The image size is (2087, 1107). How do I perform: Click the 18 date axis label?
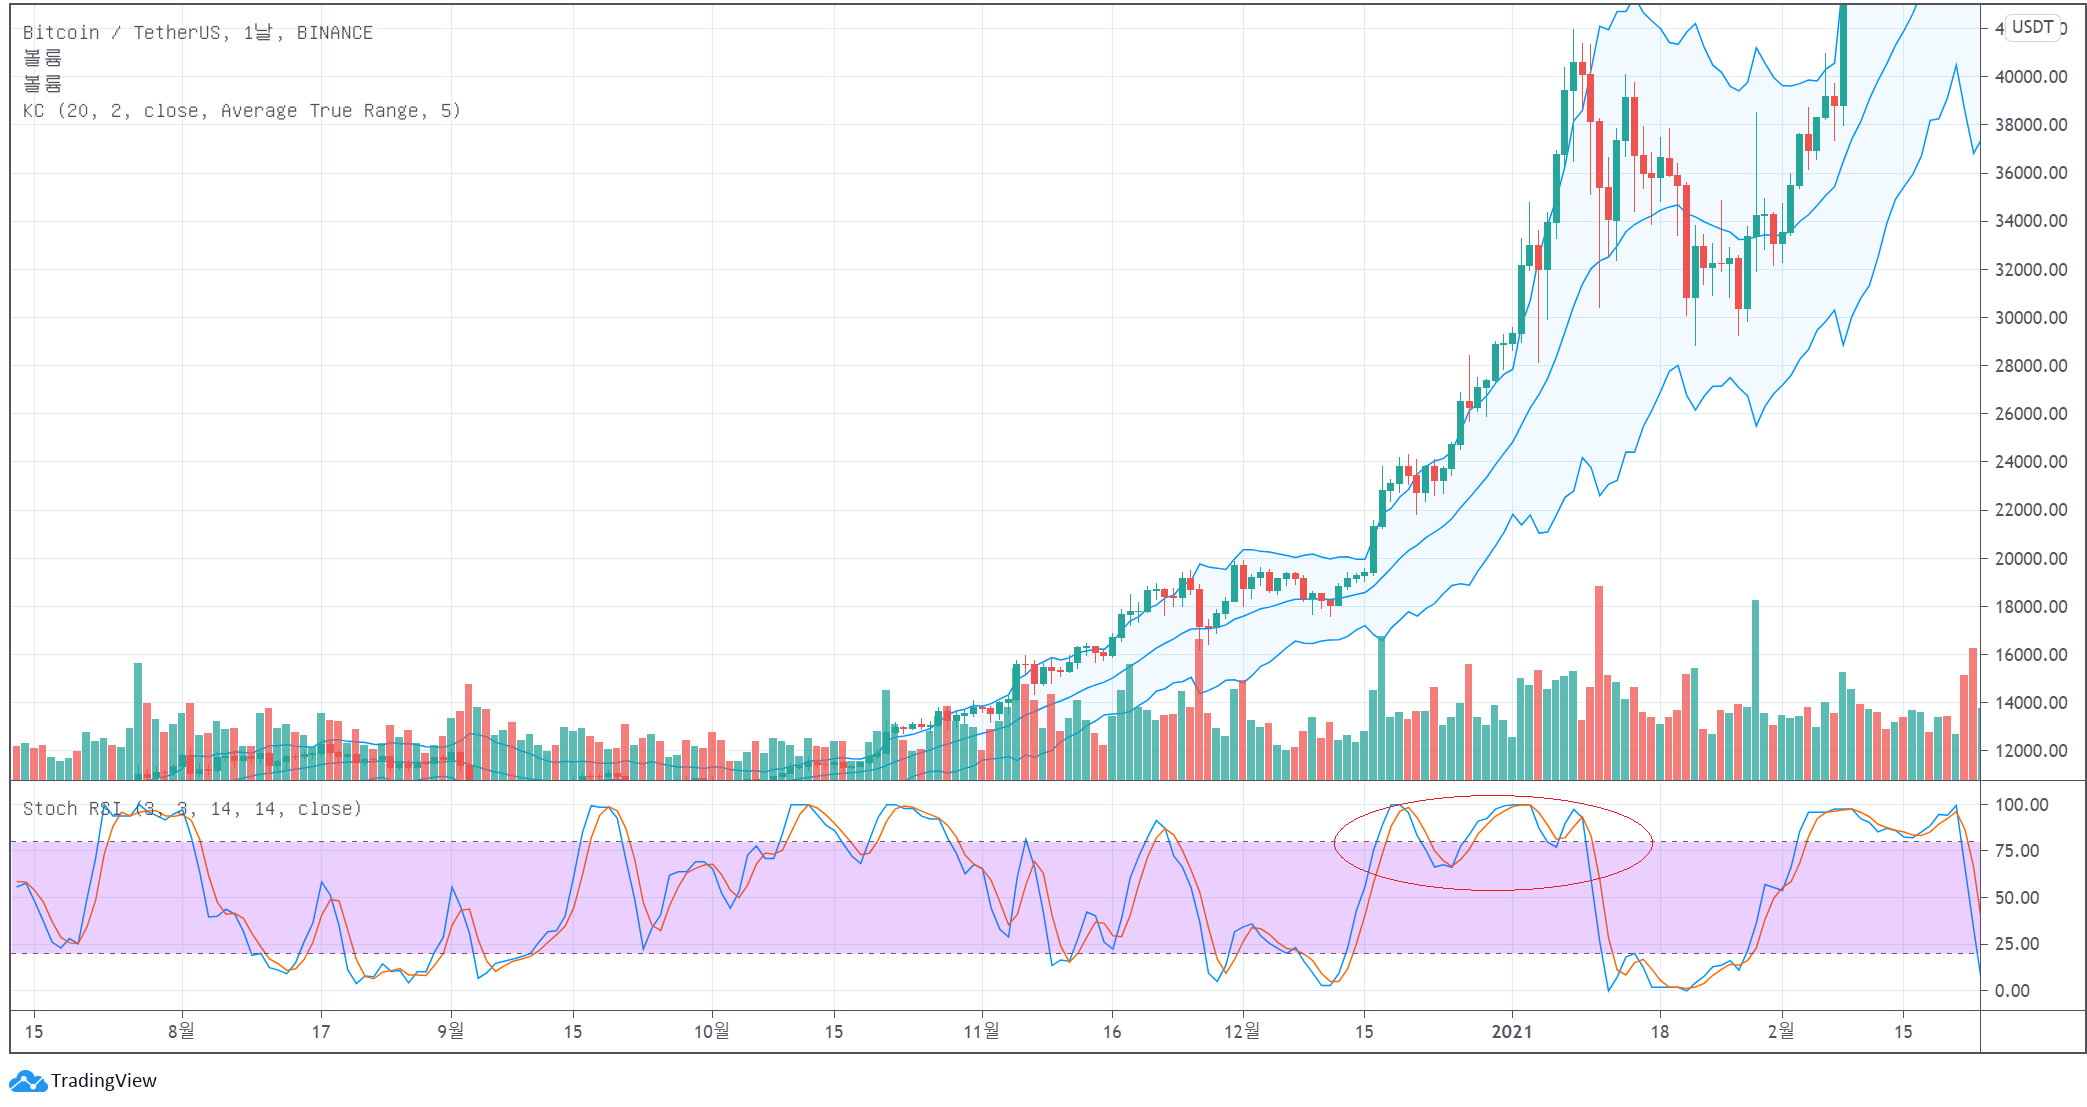(x=1660, y=1032)
